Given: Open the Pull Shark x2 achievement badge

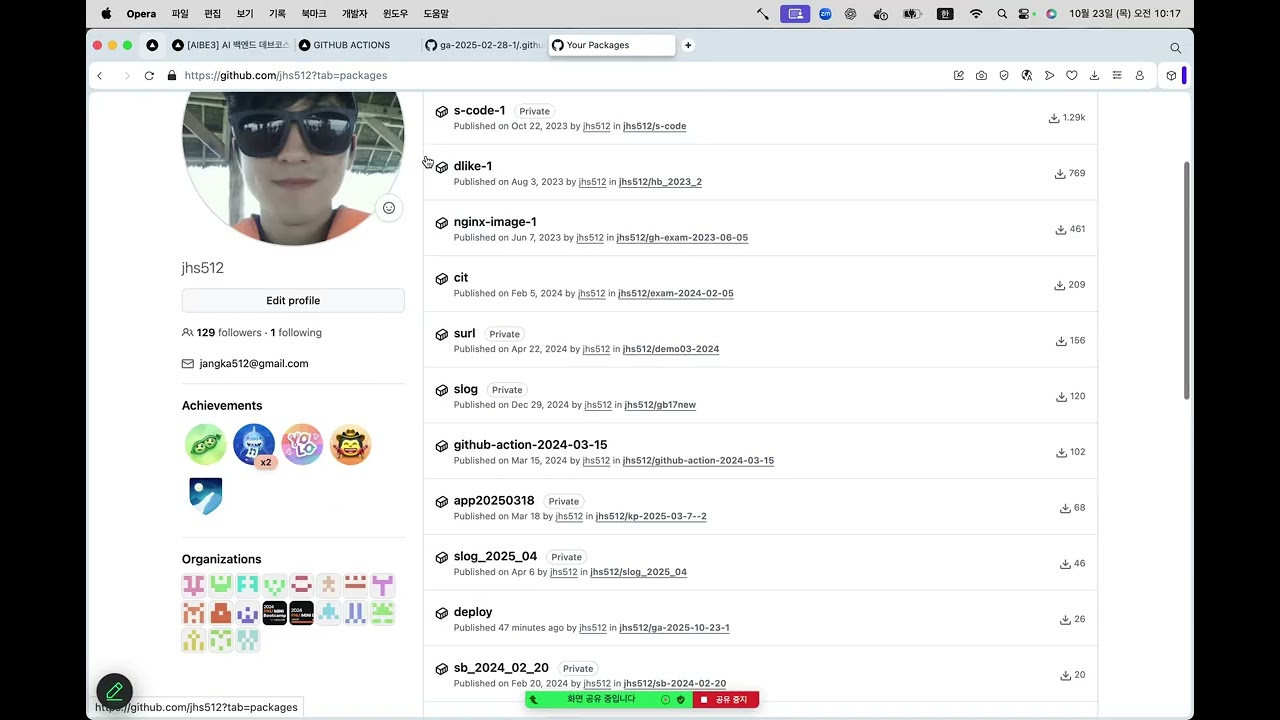Looking at the screenshot, I should pyautogui.click(x=254, y=445).
